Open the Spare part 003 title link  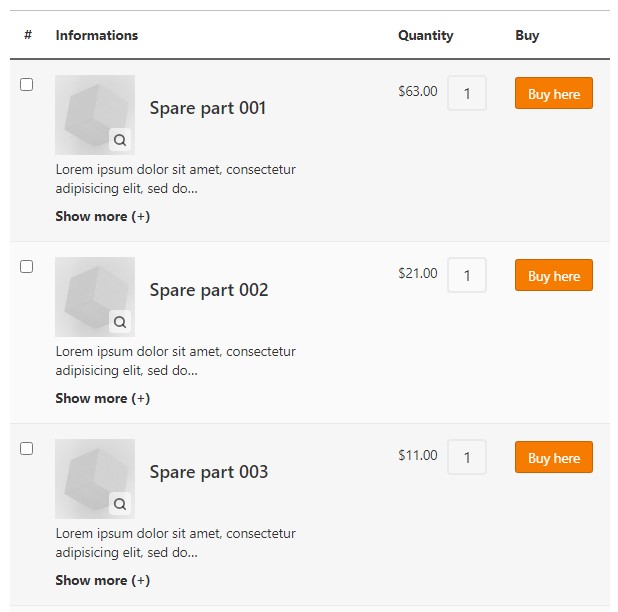[209, 472]
